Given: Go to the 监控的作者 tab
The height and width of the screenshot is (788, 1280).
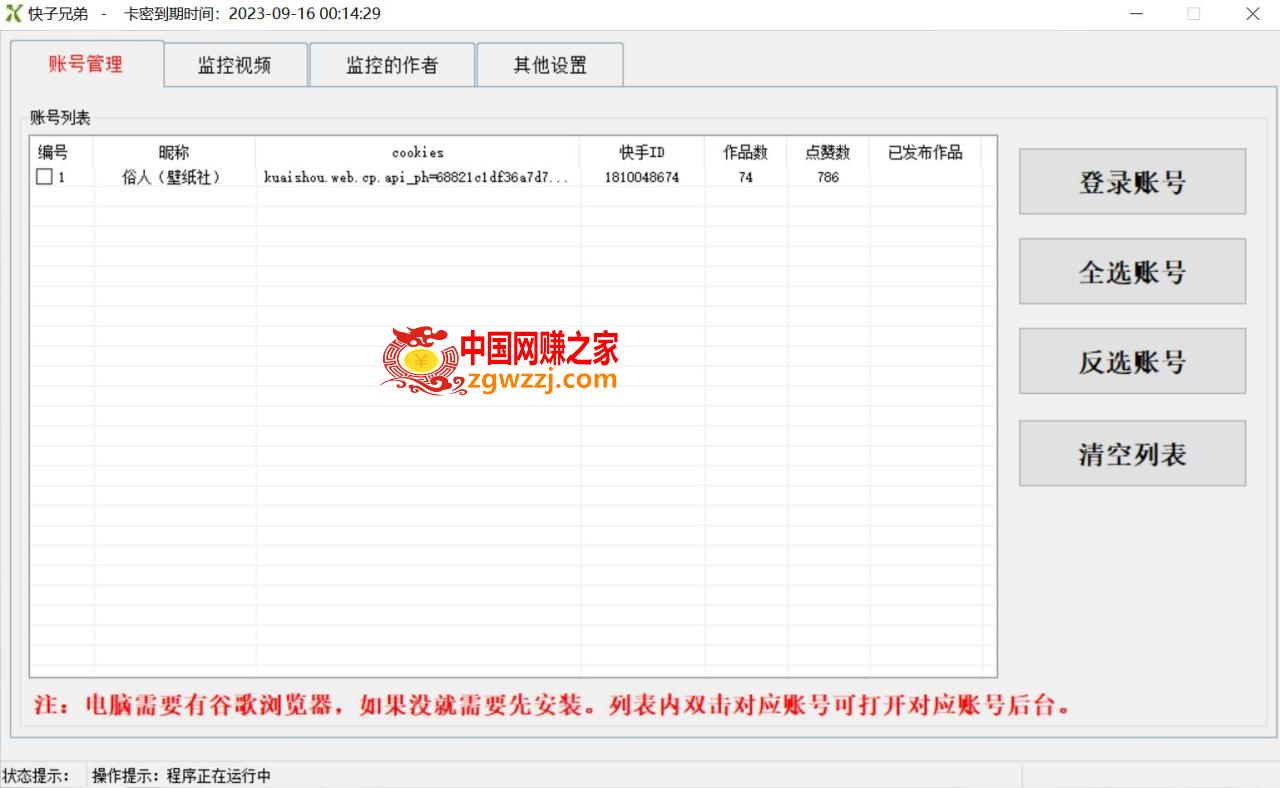Looking at the screenshot, I should (x=392, y=65).
